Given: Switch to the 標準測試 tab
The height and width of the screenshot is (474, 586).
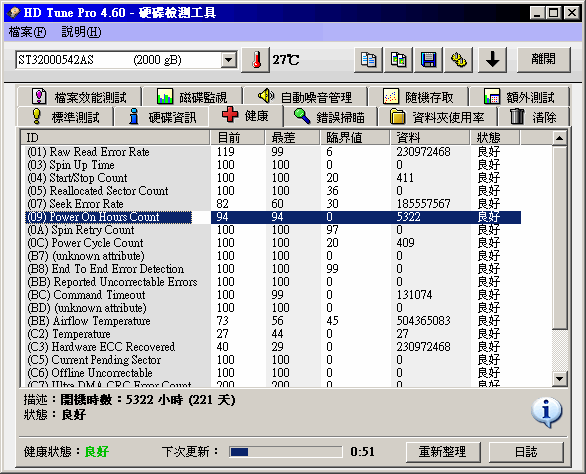Looking at the screenshot, I should 65,117.
